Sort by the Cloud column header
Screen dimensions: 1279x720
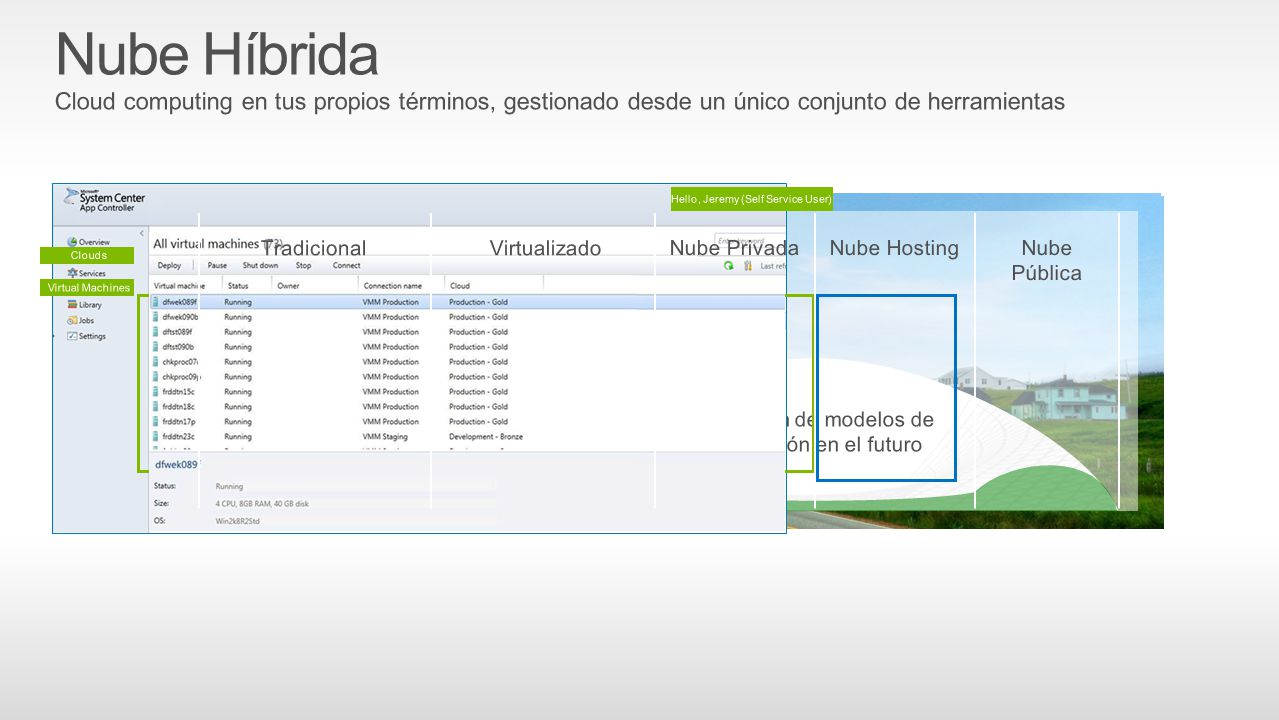pyautogui.click(x=459, y=286)
